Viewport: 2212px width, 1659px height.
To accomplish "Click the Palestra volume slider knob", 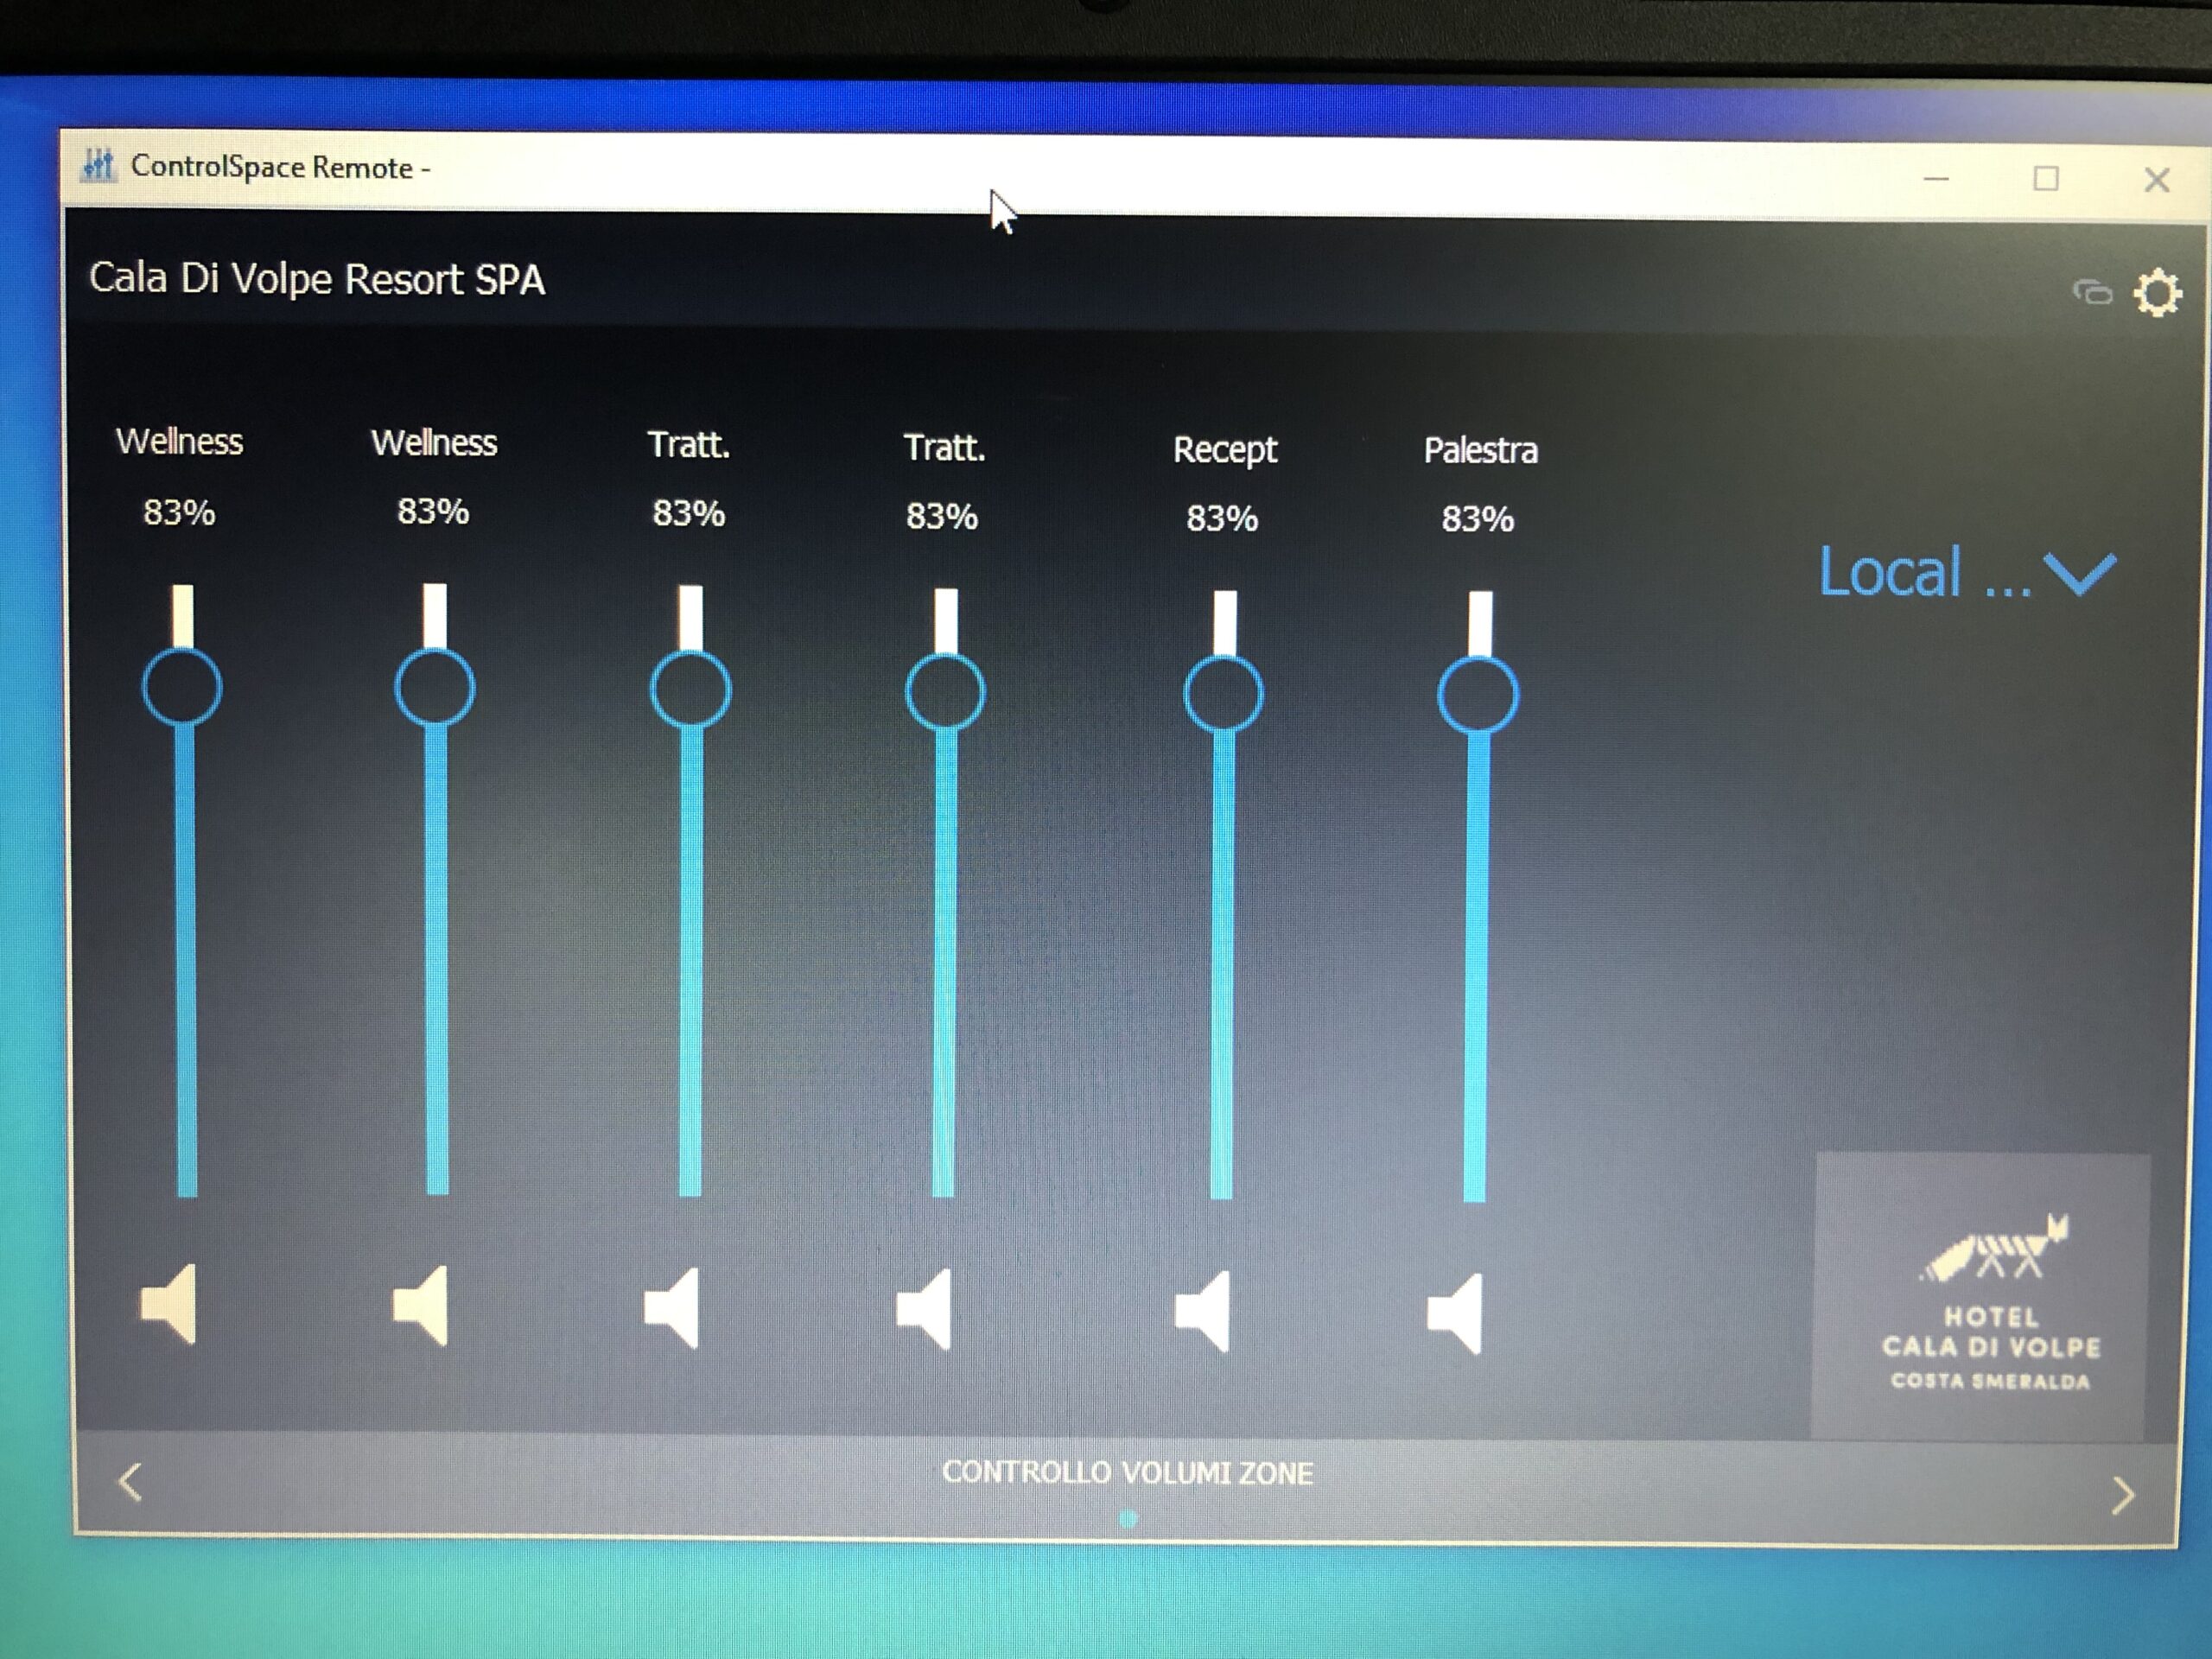I will [1478, 695].
